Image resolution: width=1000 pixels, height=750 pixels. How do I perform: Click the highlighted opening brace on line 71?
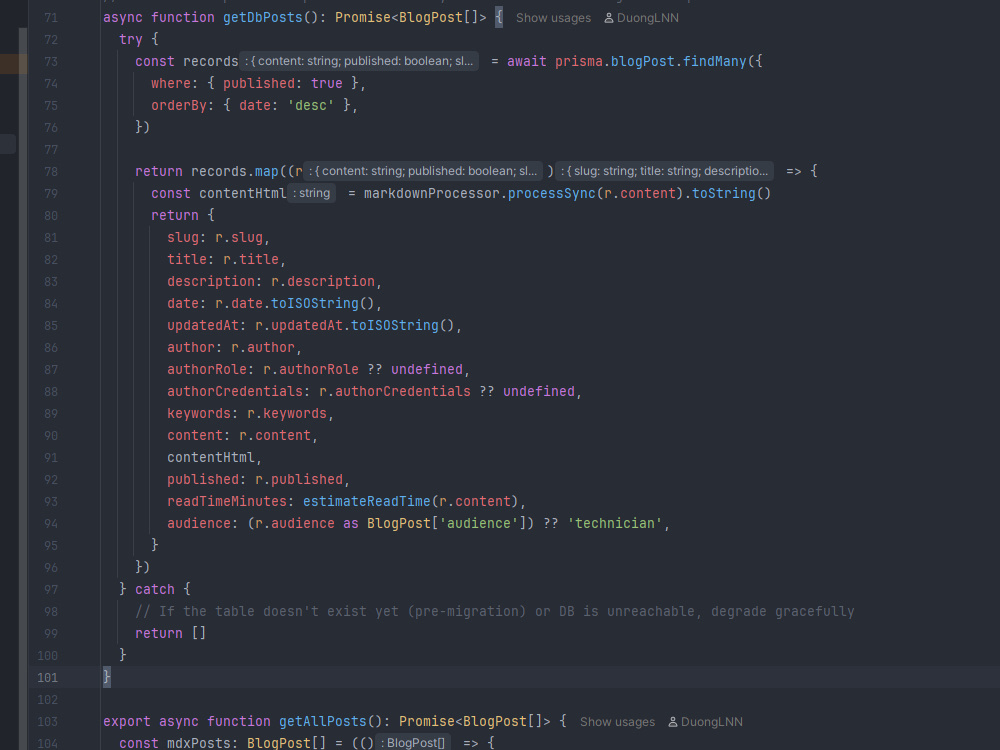499,17
